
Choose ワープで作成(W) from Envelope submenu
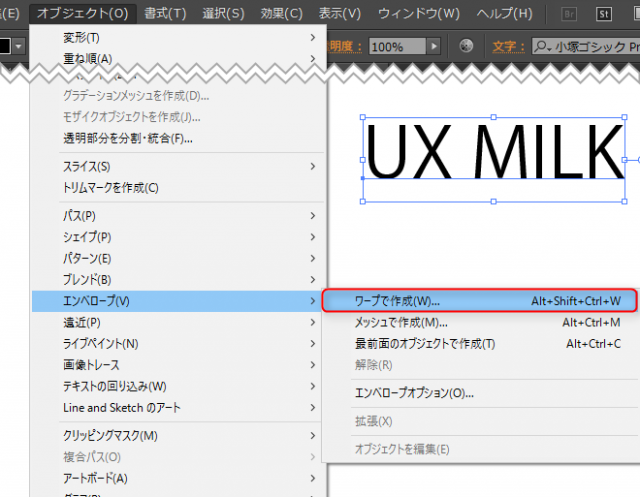click(398, 300)
